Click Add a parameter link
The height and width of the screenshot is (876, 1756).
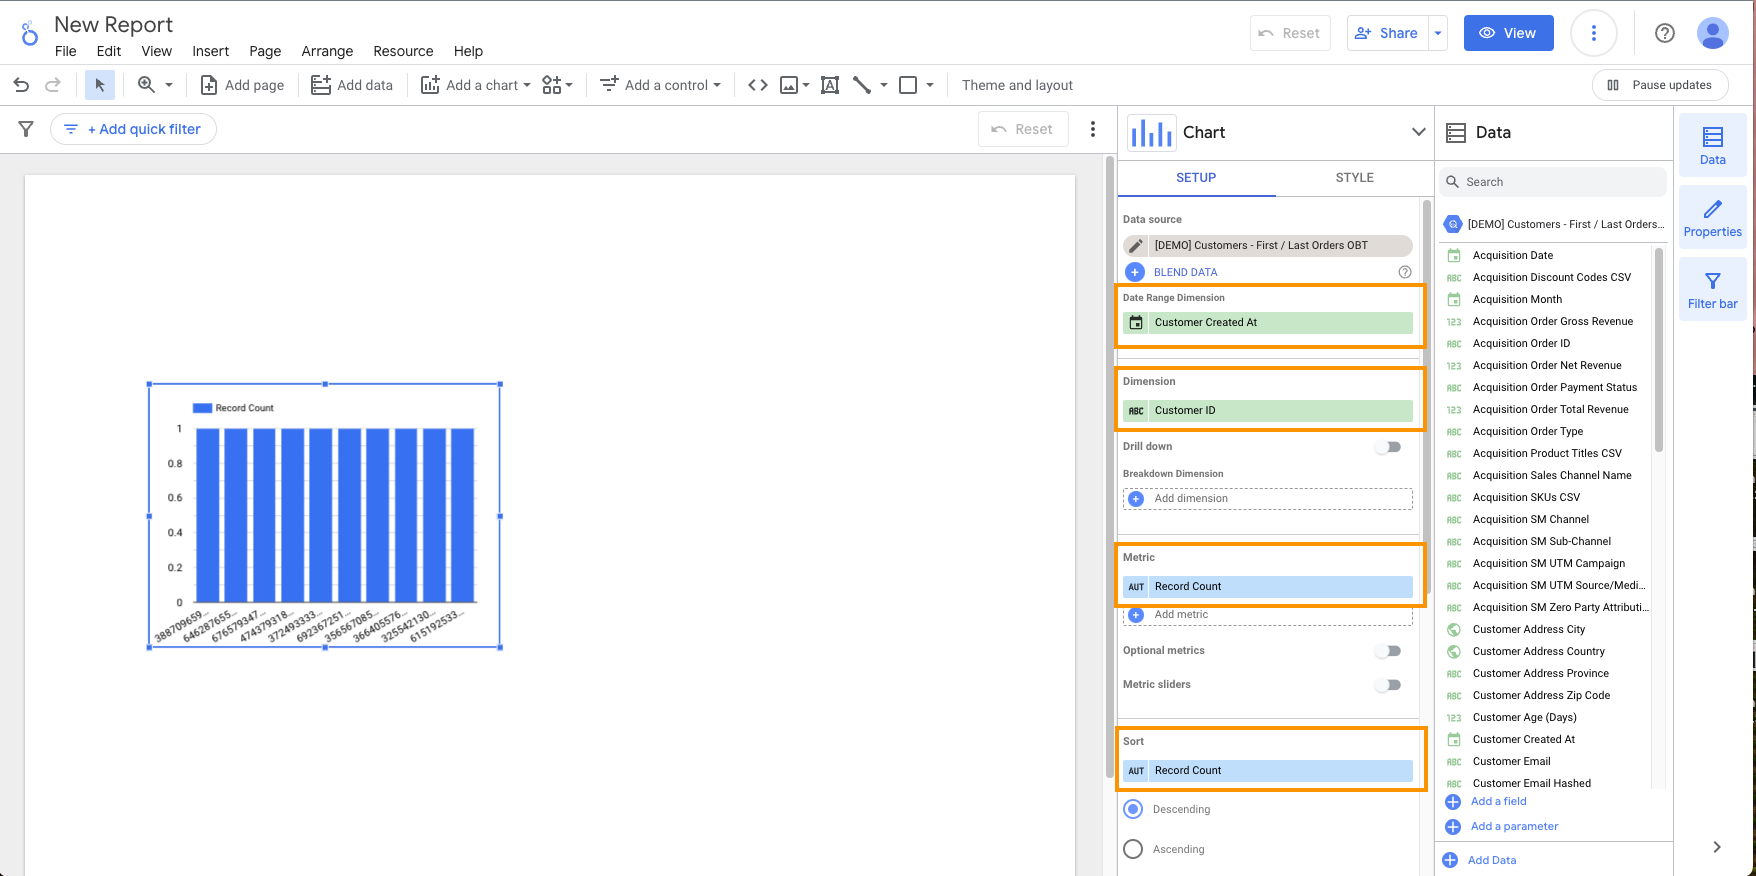(1514, 826)
